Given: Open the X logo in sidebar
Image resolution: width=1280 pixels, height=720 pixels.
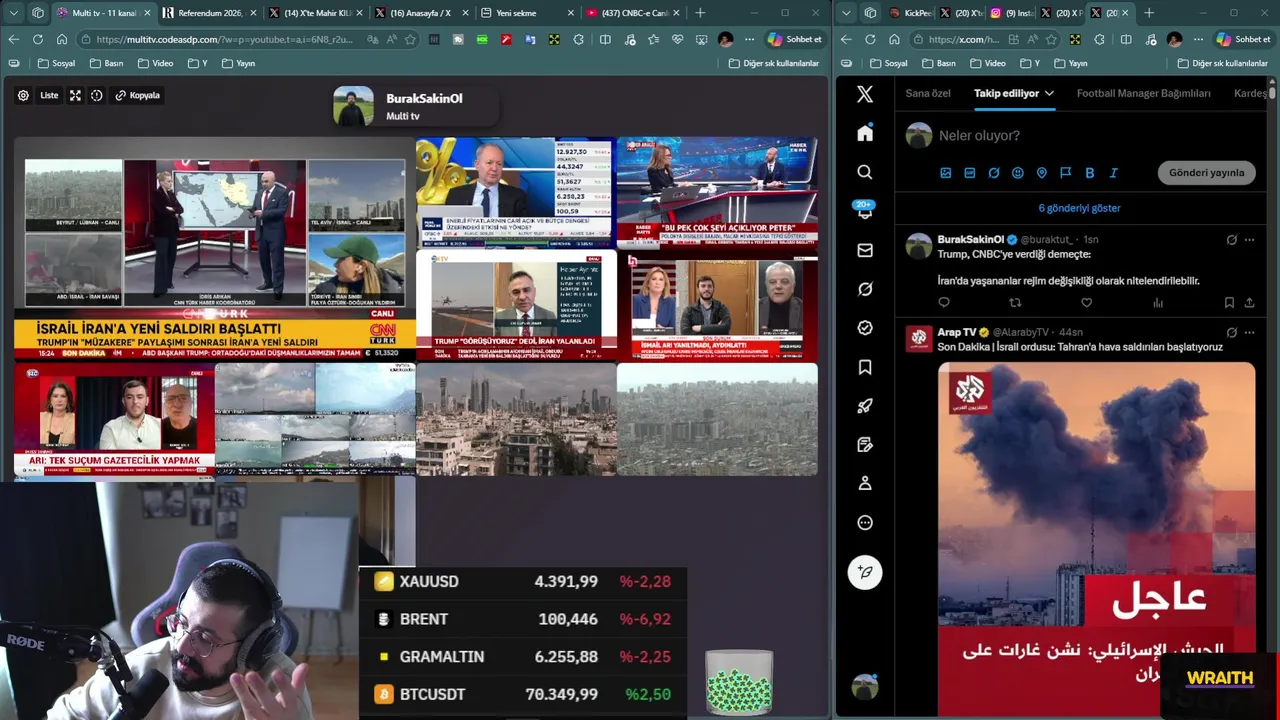Looking at the screenshot, I should click(865, 94).
